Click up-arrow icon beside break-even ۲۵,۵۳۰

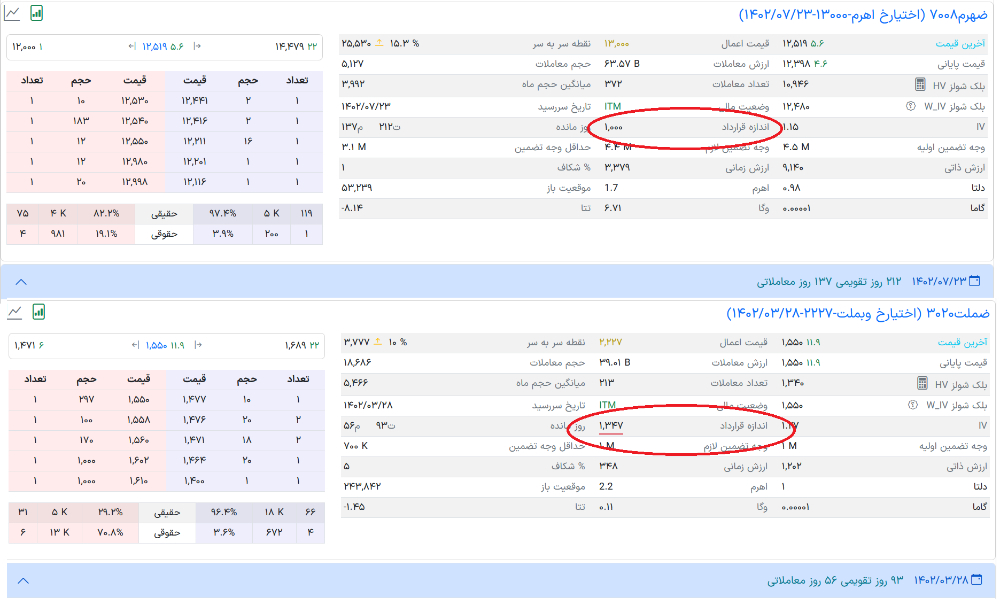coord(379,43)
